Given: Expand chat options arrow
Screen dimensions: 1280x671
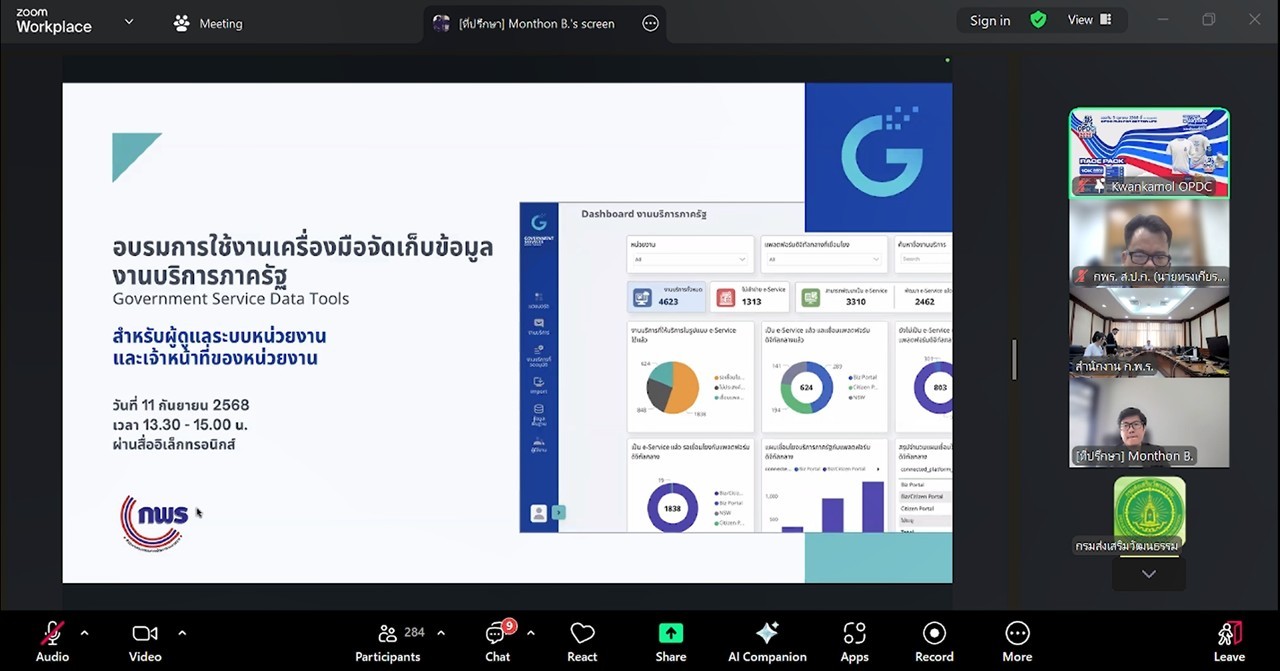Looking at the screenshot, I should [530, 633].
